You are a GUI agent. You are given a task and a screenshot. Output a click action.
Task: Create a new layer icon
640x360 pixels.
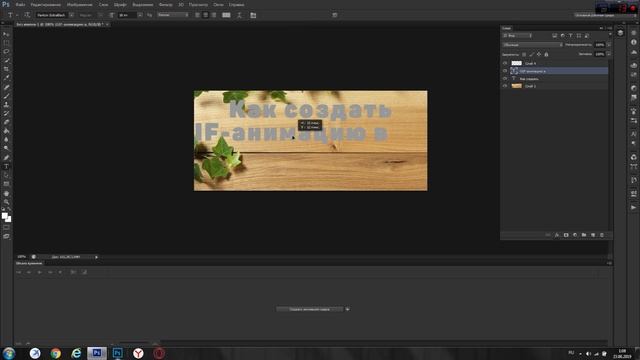(593, 235)
